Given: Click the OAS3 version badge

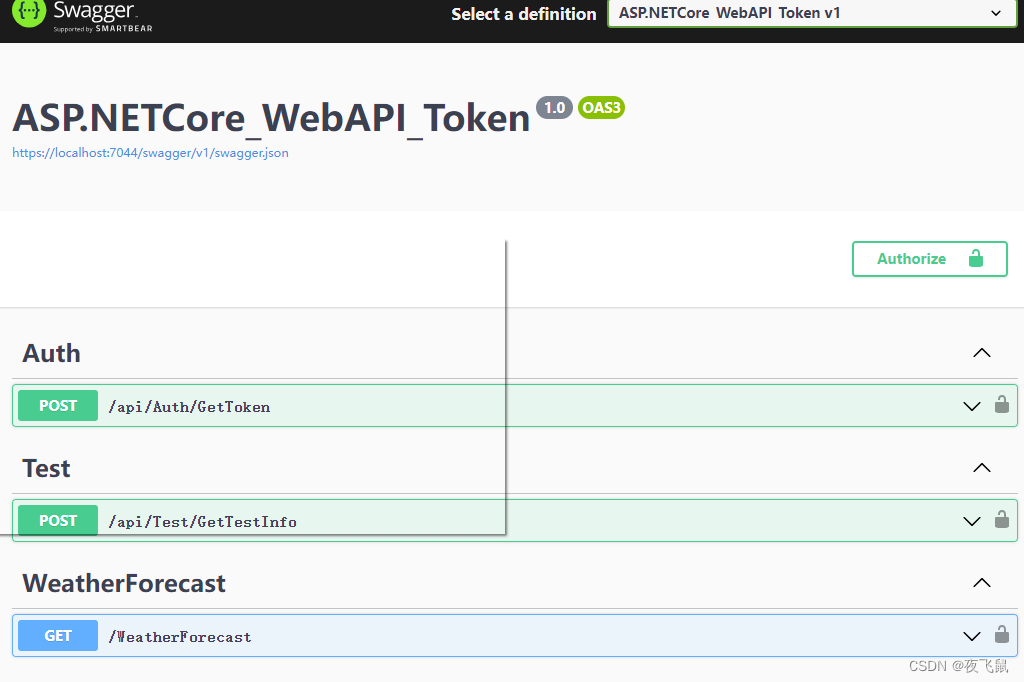Looking at the screenshot, I should pyautogui.click(x=601, y=108).
